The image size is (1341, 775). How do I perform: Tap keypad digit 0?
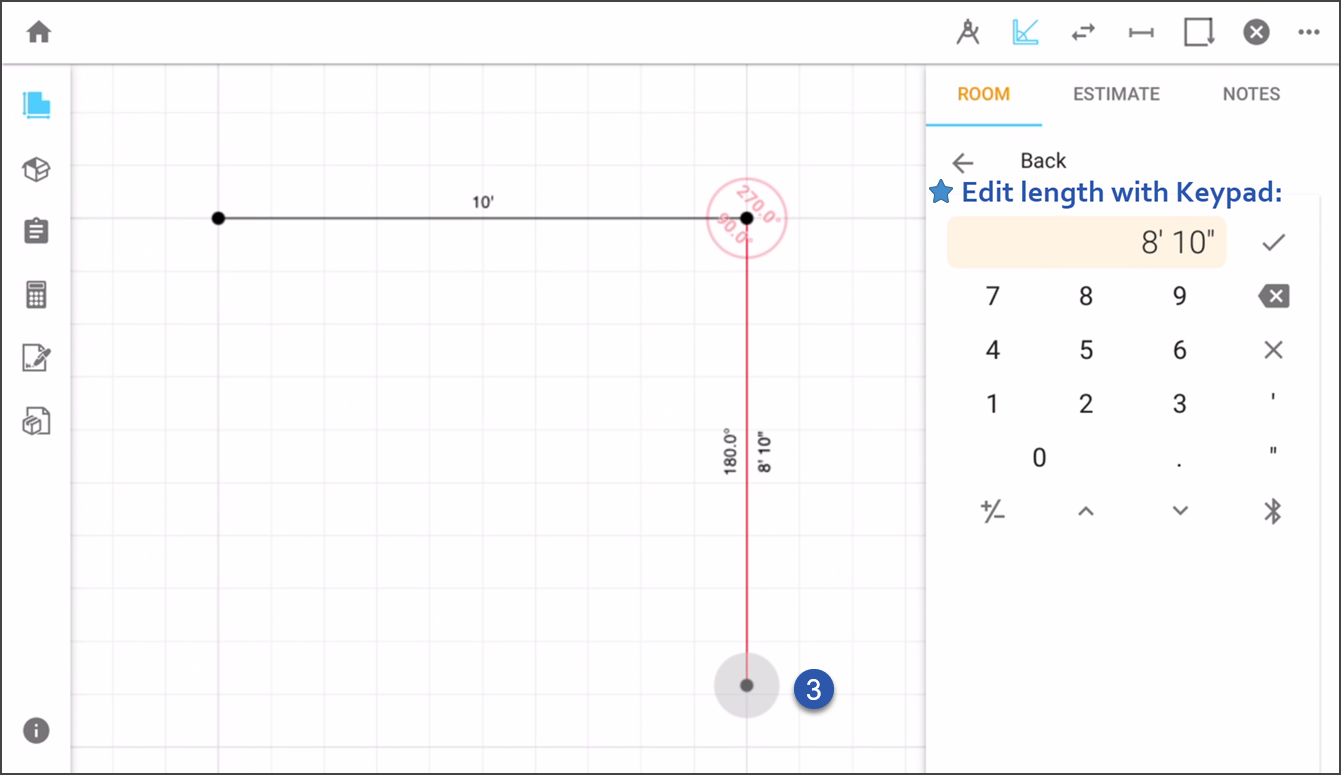click(1039, 458)
